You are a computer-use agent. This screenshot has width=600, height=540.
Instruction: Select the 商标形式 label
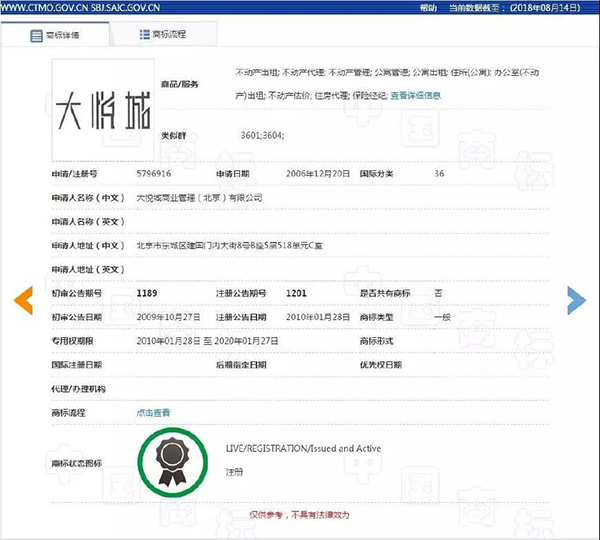click(x=377, y=341)
